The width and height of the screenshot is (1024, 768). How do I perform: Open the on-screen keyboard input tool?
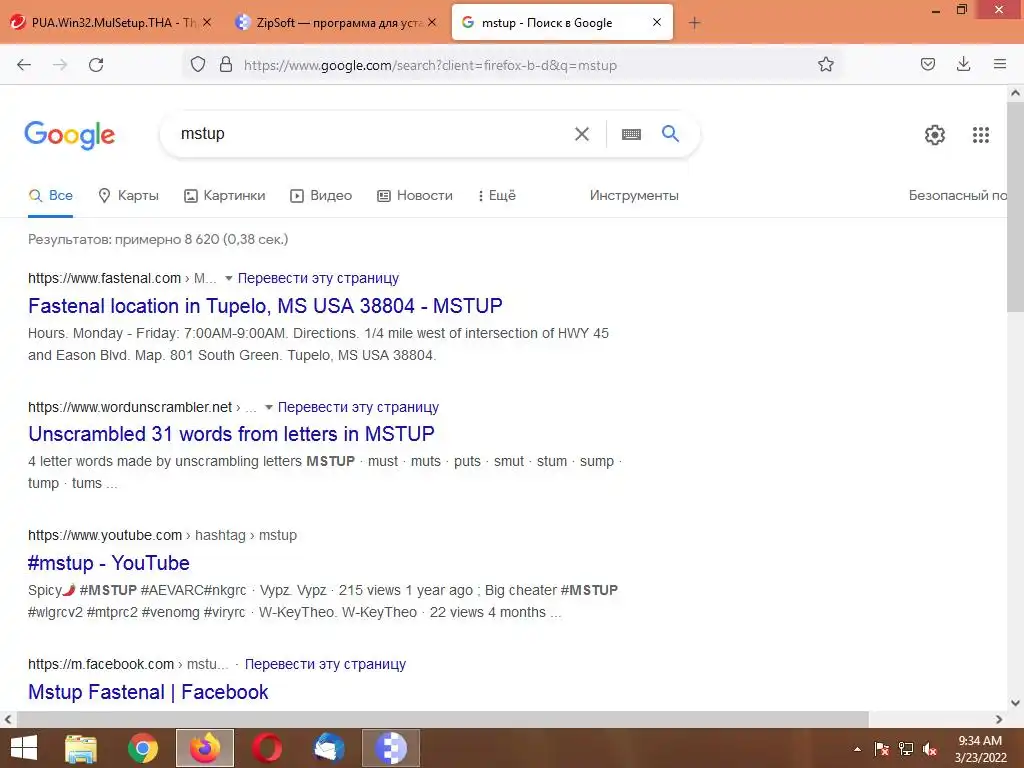click(631, 135)
